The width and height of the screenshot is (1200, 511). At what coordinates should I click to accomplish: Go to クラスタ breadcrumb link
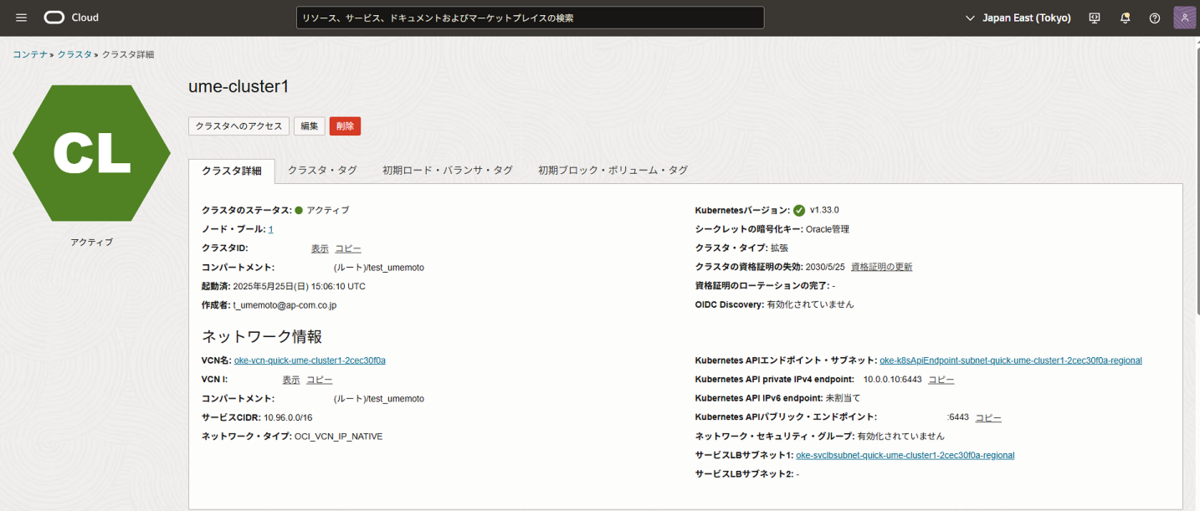pos(75,54)
